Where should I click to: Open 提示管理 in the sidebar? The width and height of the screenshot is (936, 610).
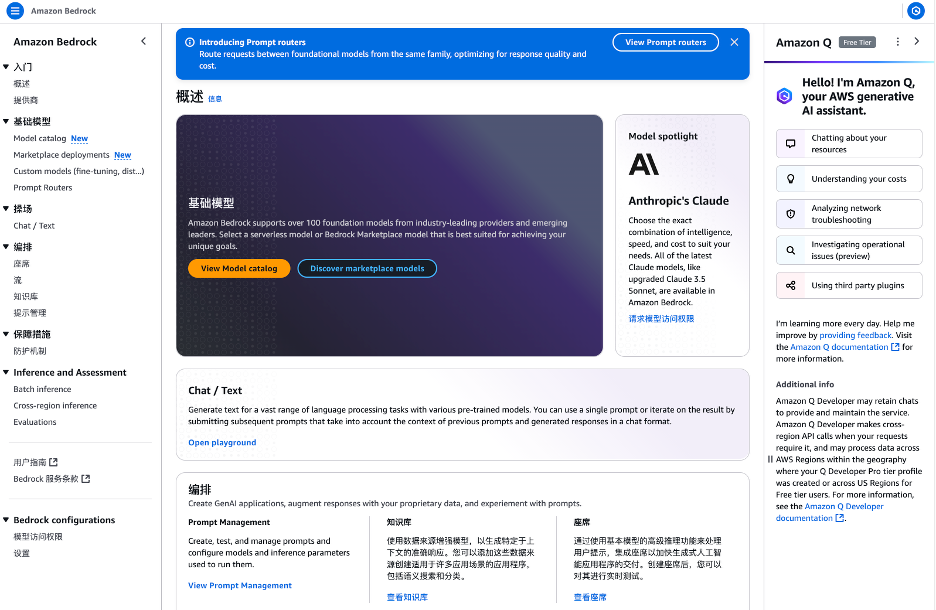coord(30,313)
